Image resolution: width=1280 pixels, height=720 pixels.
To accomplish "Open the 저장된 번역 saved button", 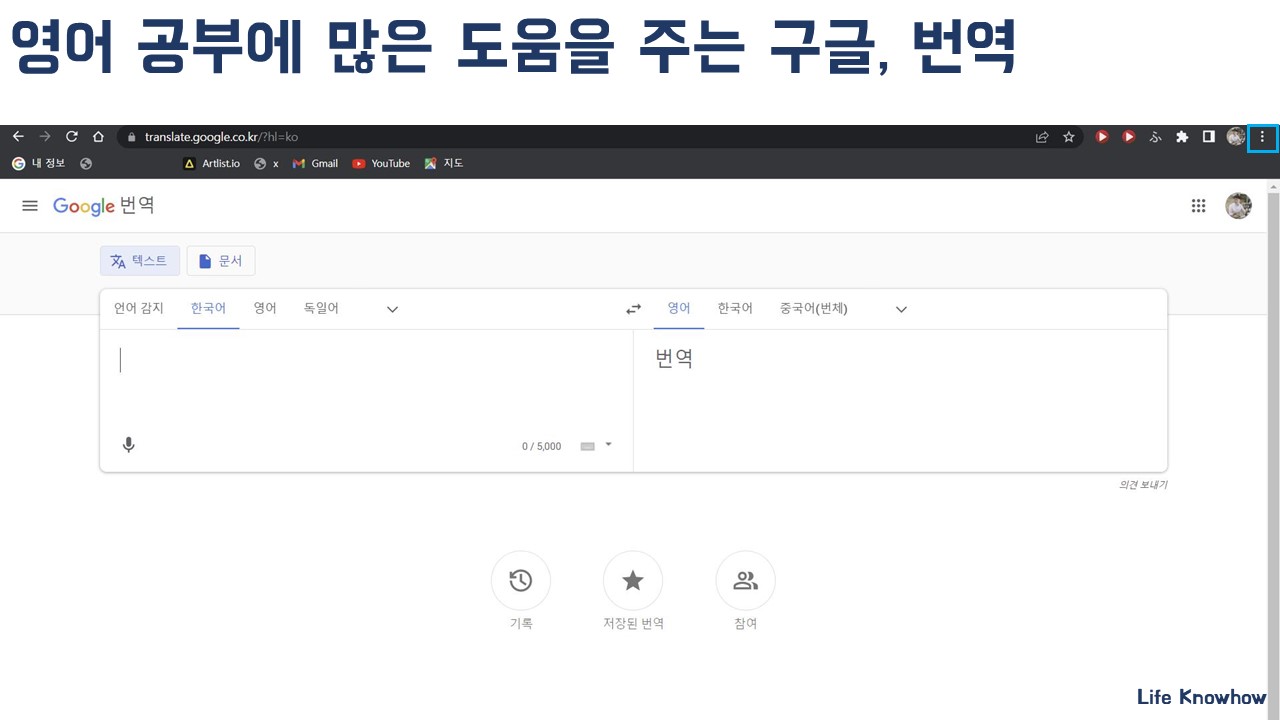I will click(633, 581).
